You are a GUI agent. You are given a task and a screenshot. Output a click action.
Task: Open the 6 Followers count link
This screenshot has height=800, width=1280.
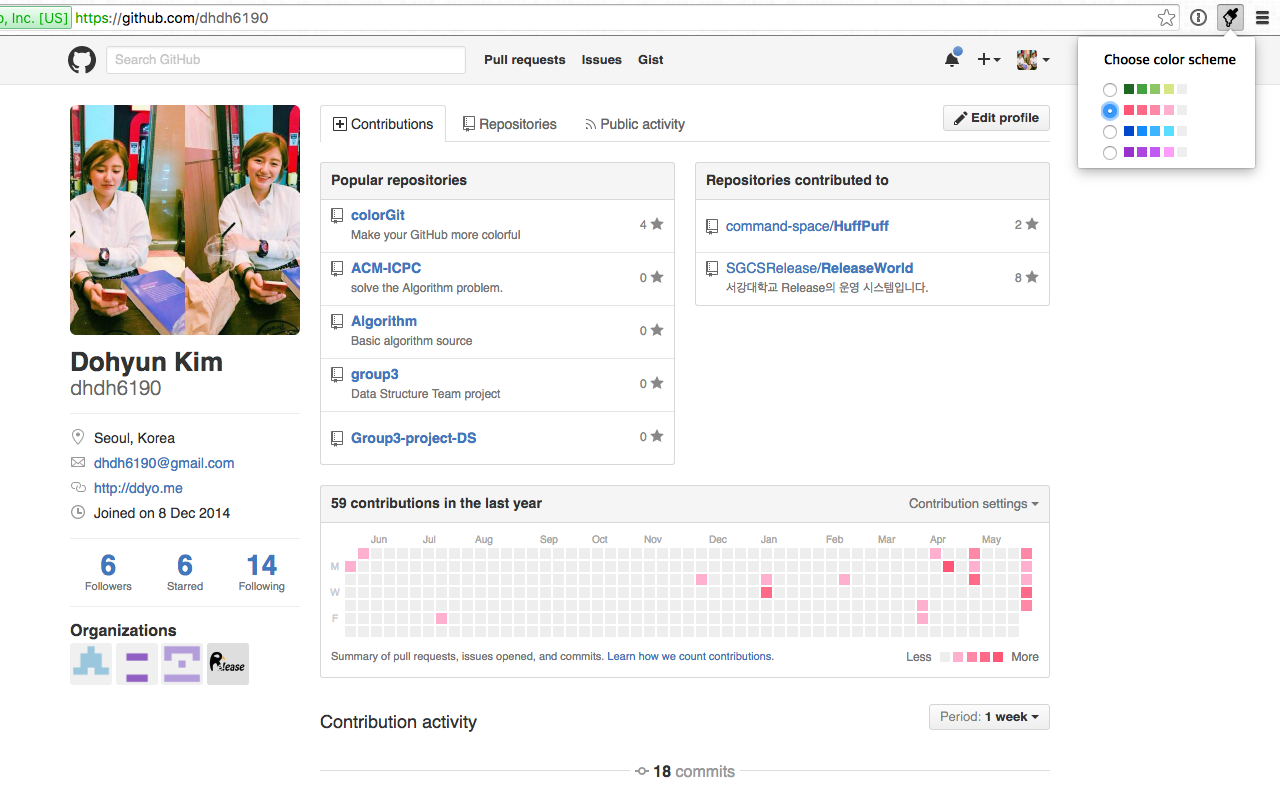coord(108,572)
